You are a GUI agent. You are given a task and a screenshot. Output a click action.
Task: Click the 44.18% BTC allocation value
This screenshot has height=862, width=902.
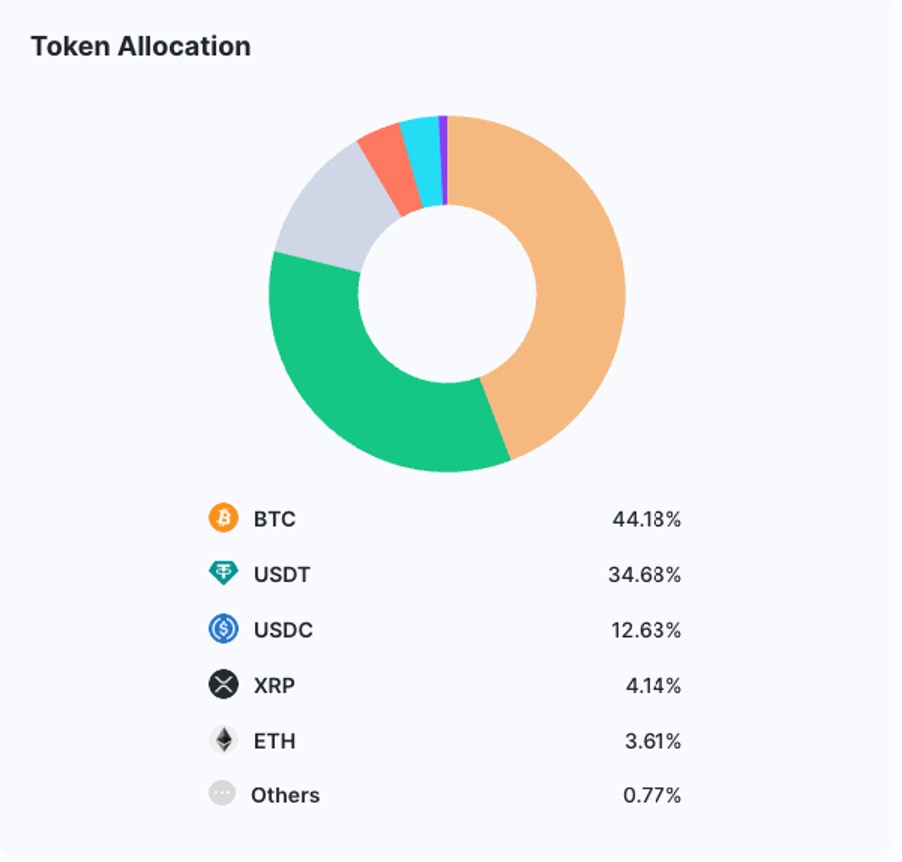(646, 520)
